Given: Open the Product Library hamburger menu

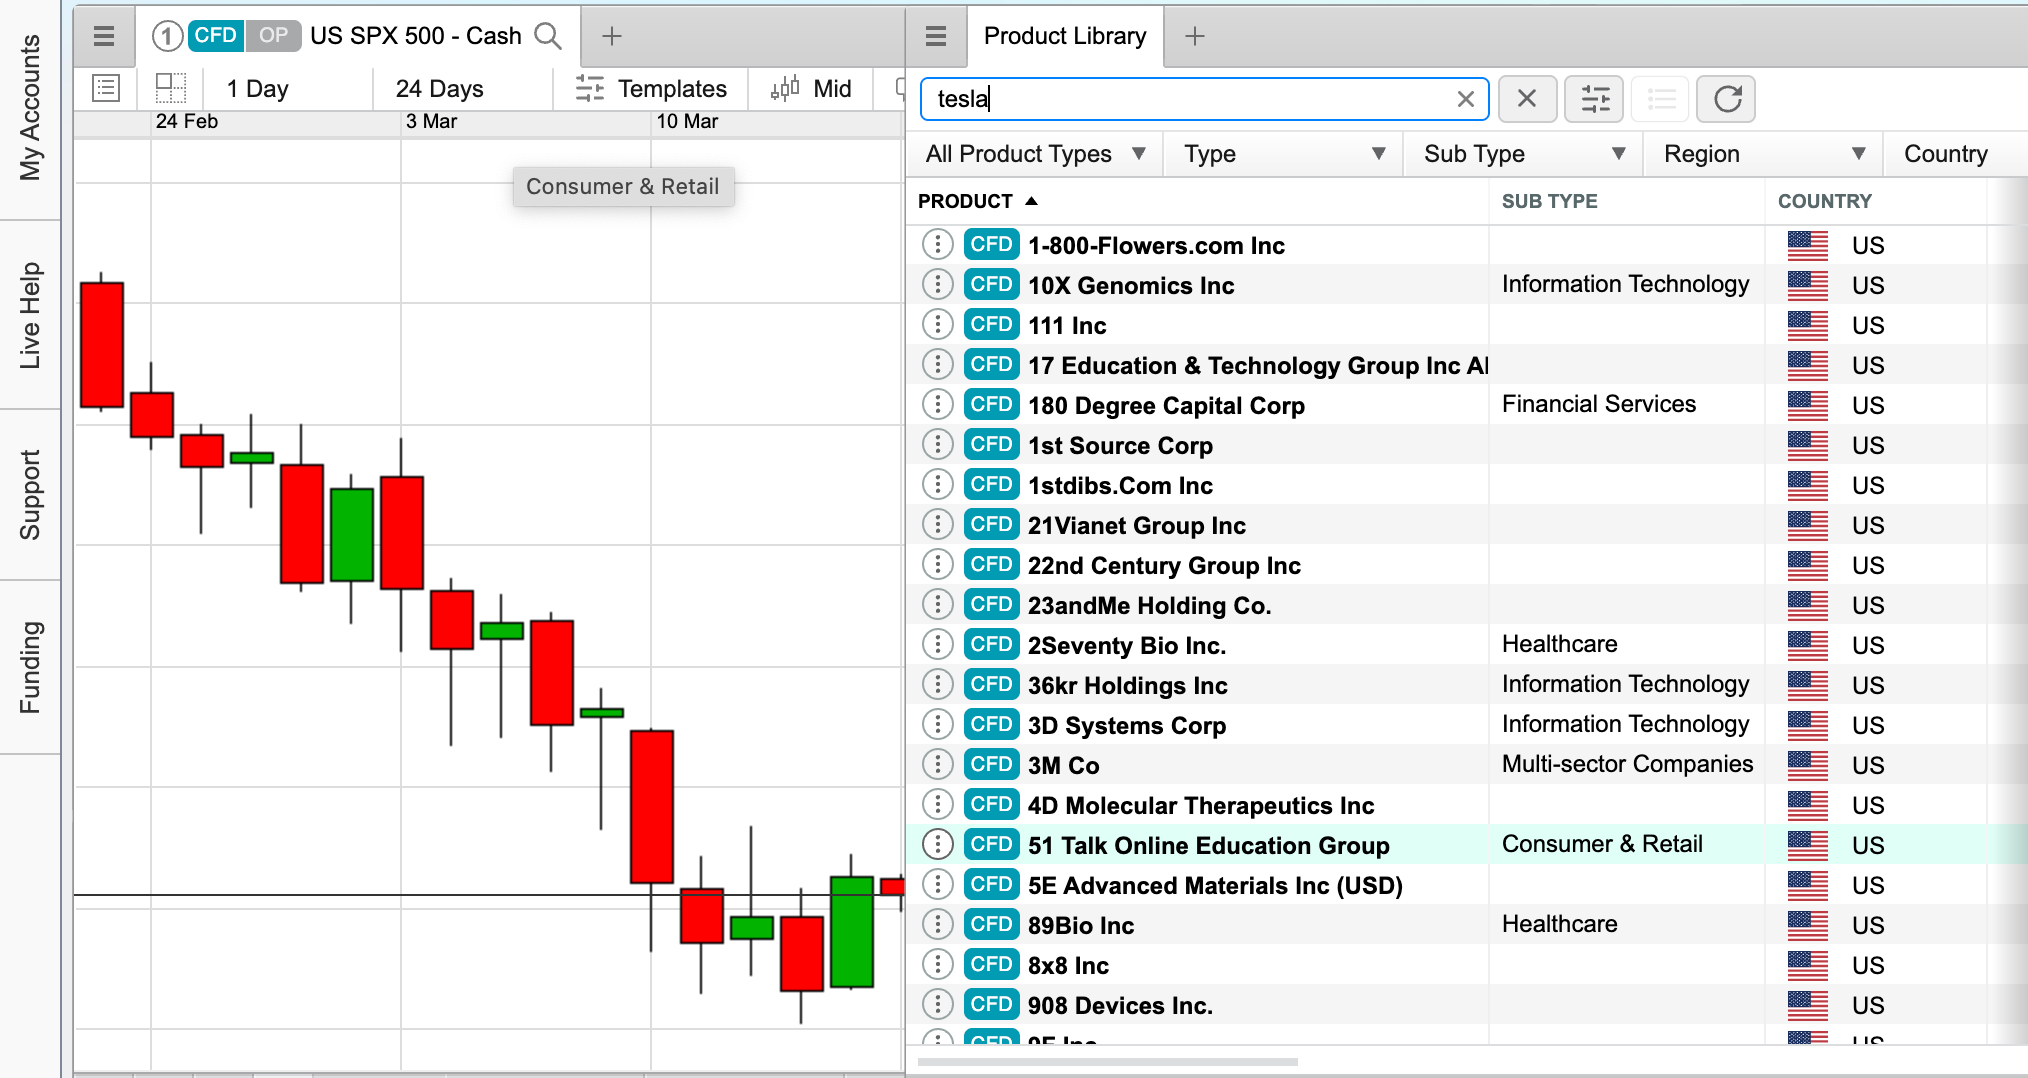Looking at the screenshot, I should 936,36.
